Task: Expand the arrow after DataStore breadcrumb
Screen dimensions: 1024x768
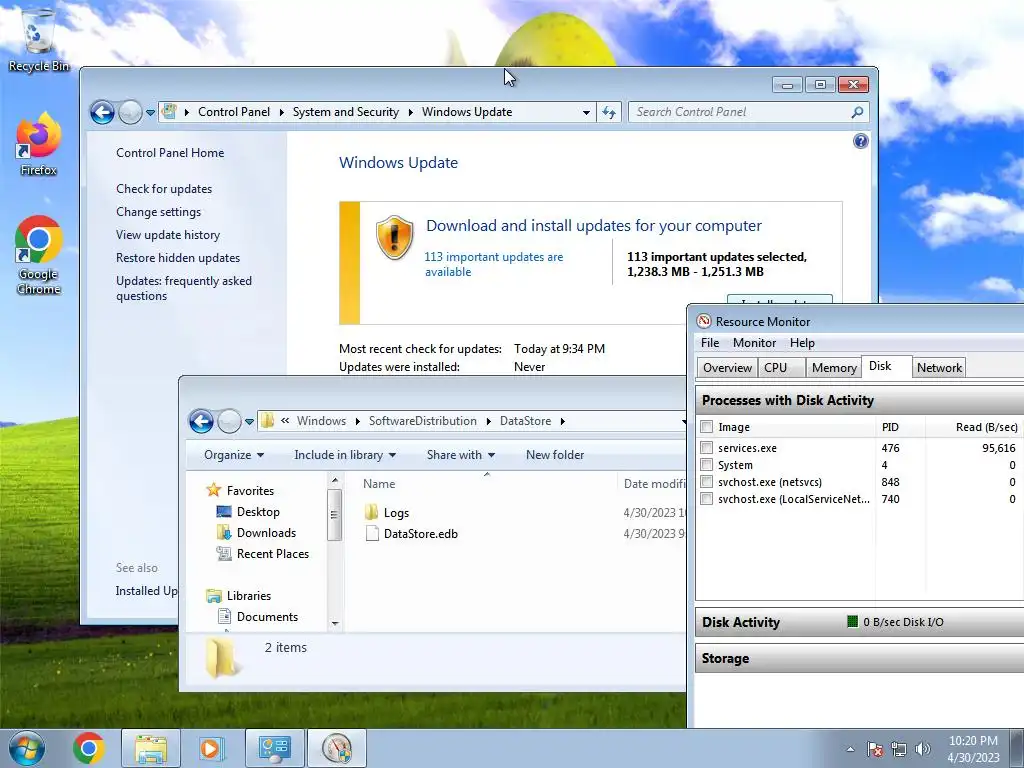Action: coord(562,421)
